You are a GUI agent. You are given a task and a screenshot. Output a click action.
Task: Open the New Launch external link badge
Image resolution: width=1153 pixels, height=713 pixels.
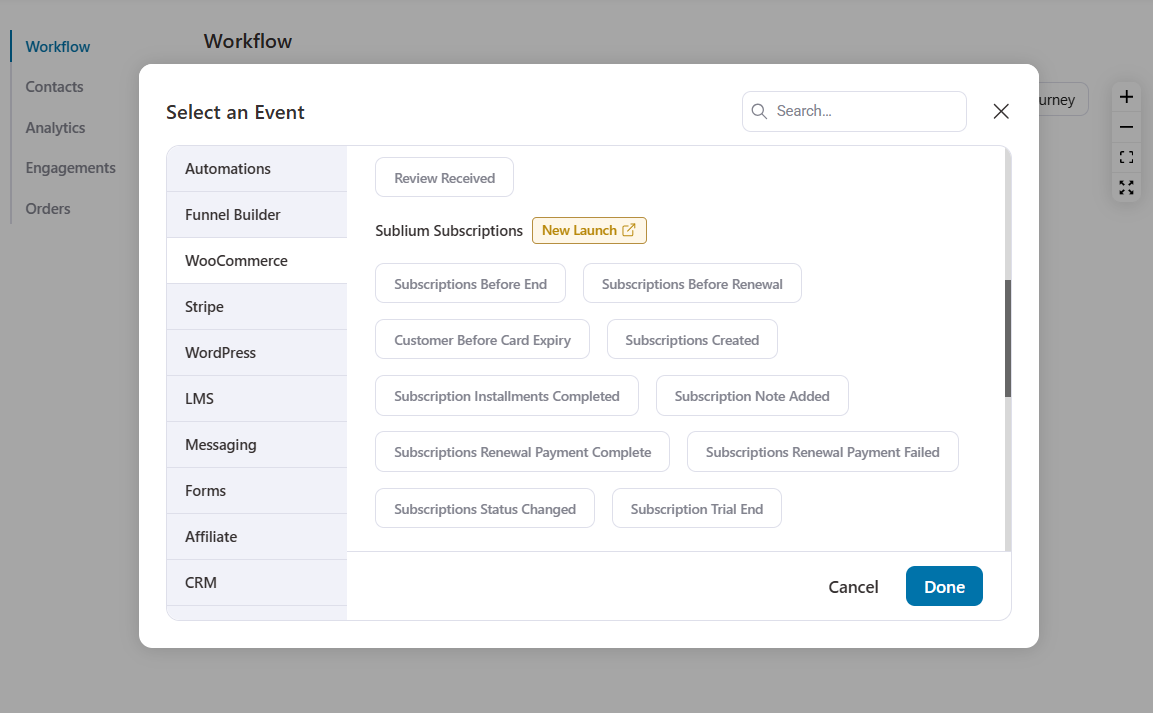[589, 230]
